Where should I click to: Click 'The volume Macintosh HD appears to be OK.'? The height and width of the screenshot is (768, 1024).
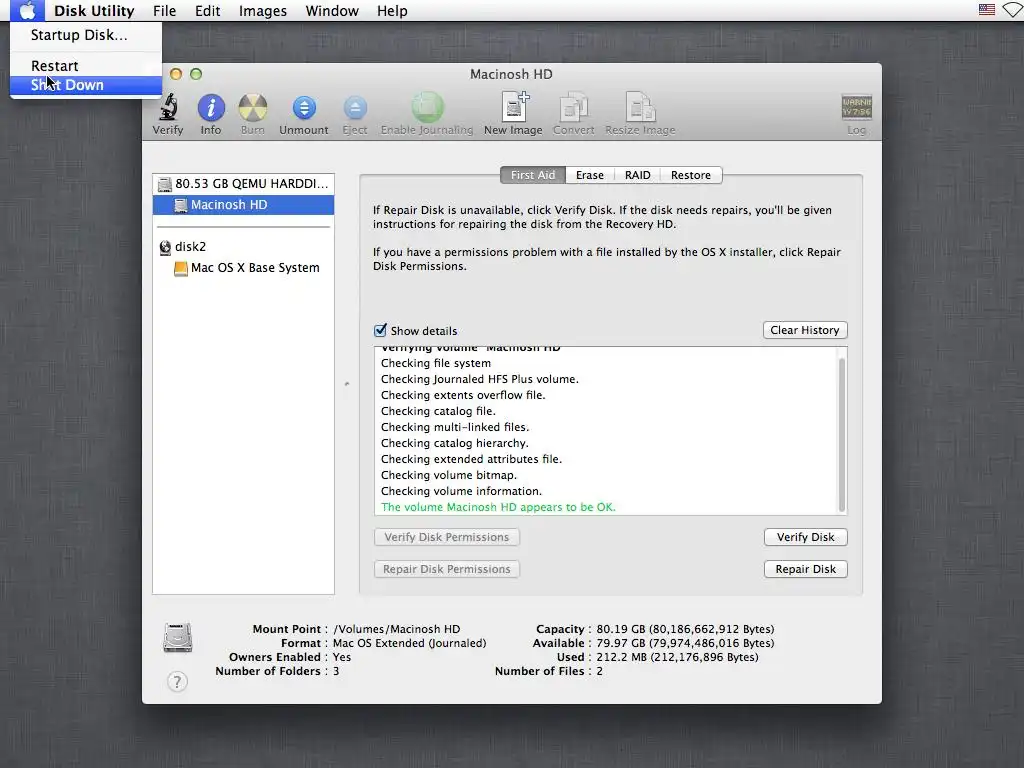point(498,507)
